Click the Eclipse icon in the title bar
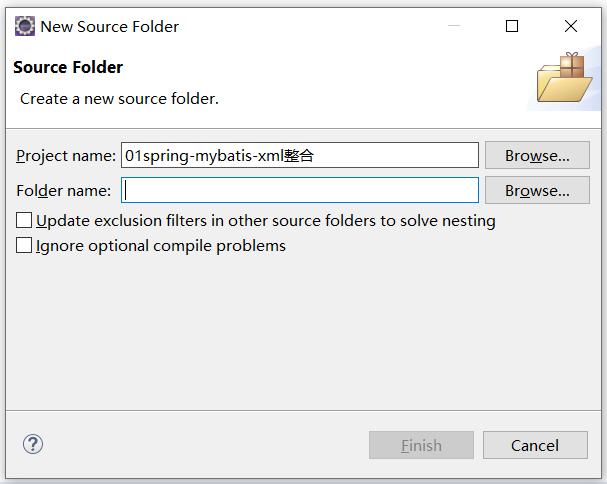 pyautogui.click(x=24, y=27)
